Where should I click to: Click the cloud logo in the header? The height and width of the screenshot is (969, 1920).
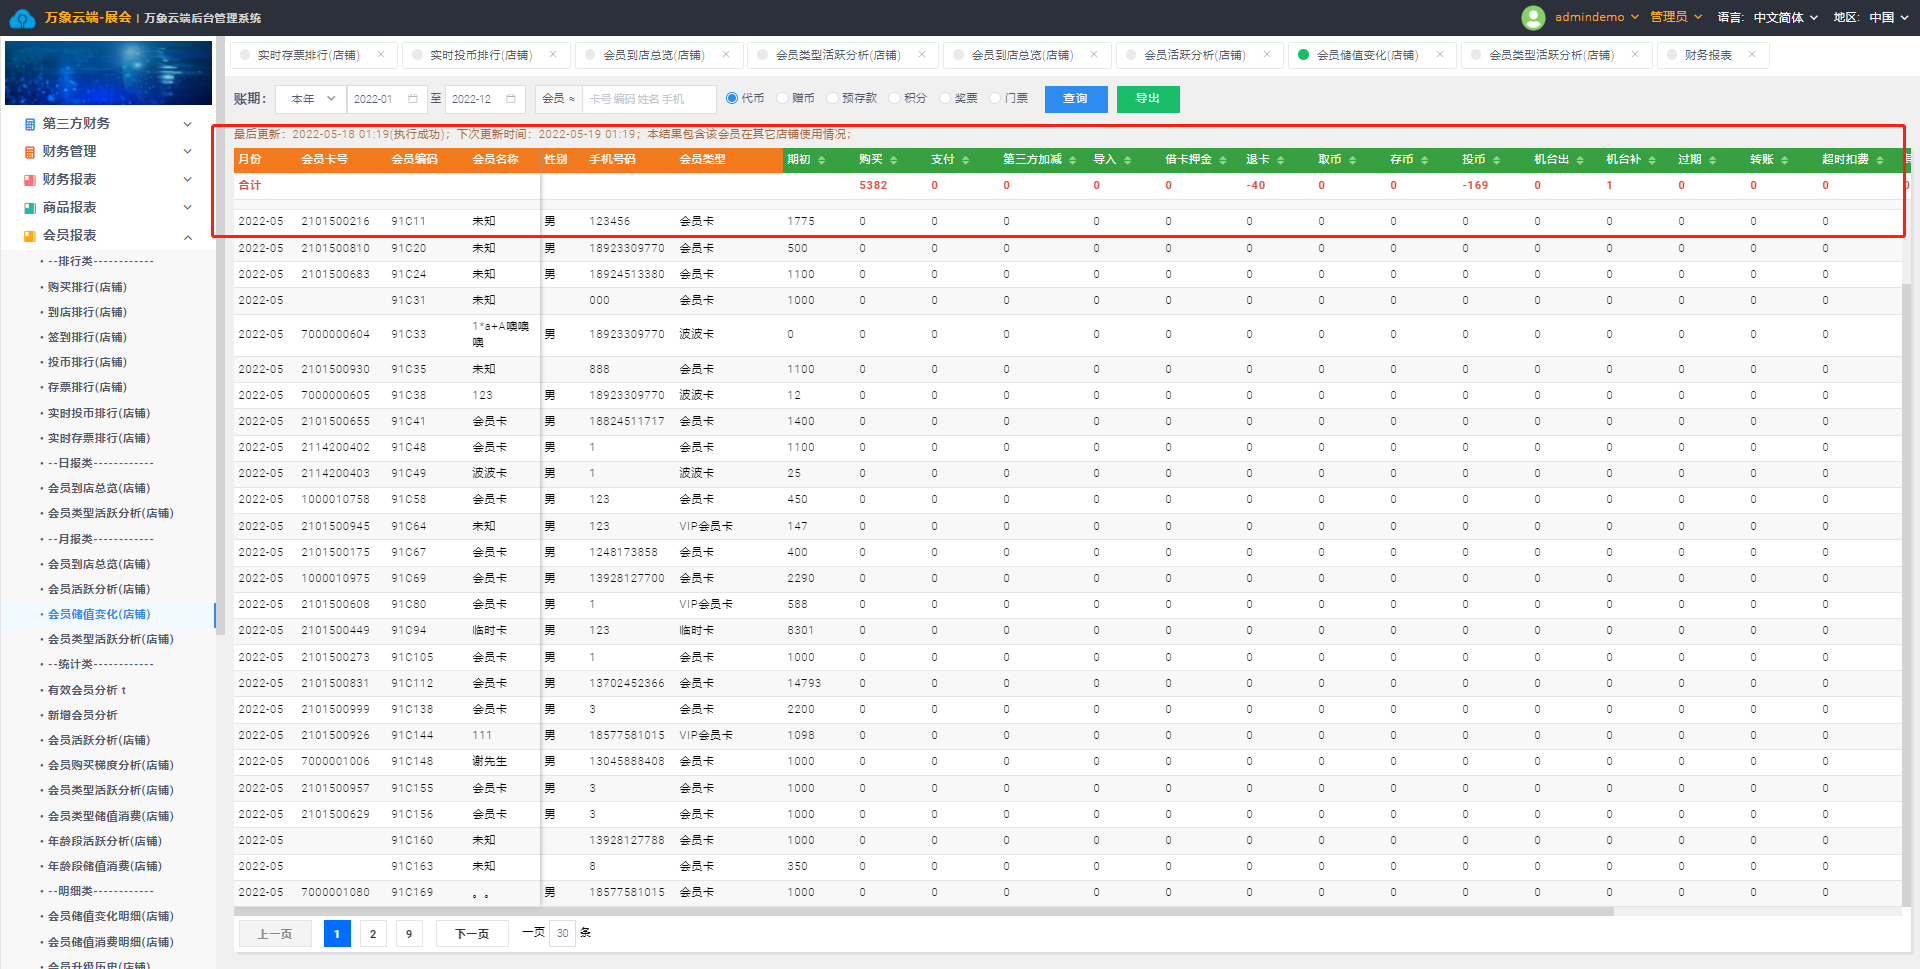tap(22, 18)
